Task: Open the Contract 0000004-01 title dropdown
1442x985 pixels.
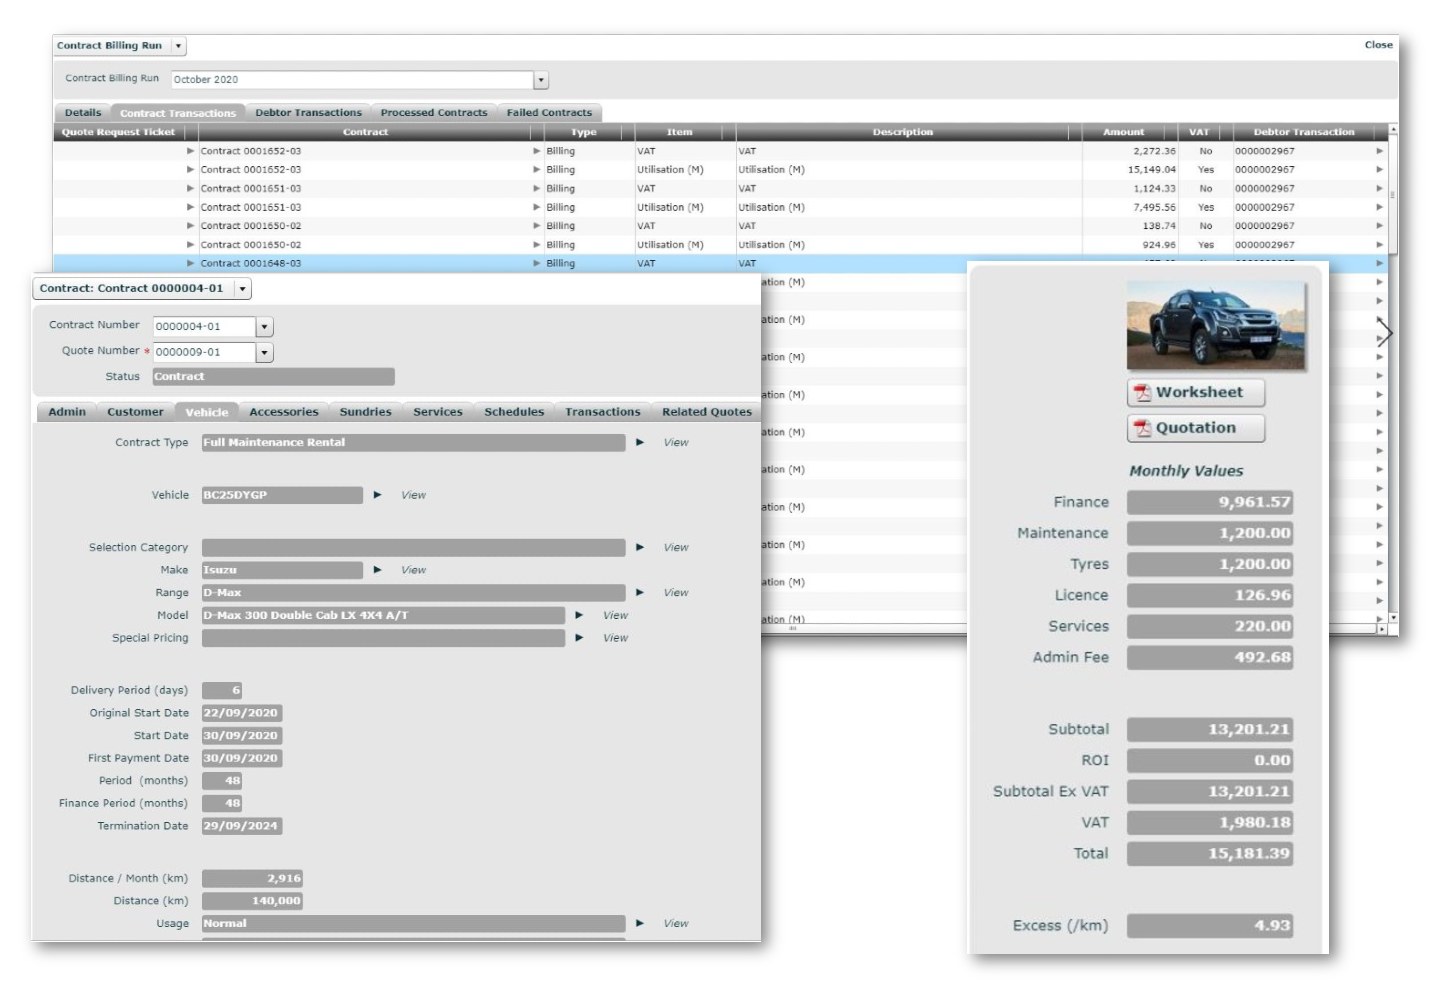Action: coord(240,288)
